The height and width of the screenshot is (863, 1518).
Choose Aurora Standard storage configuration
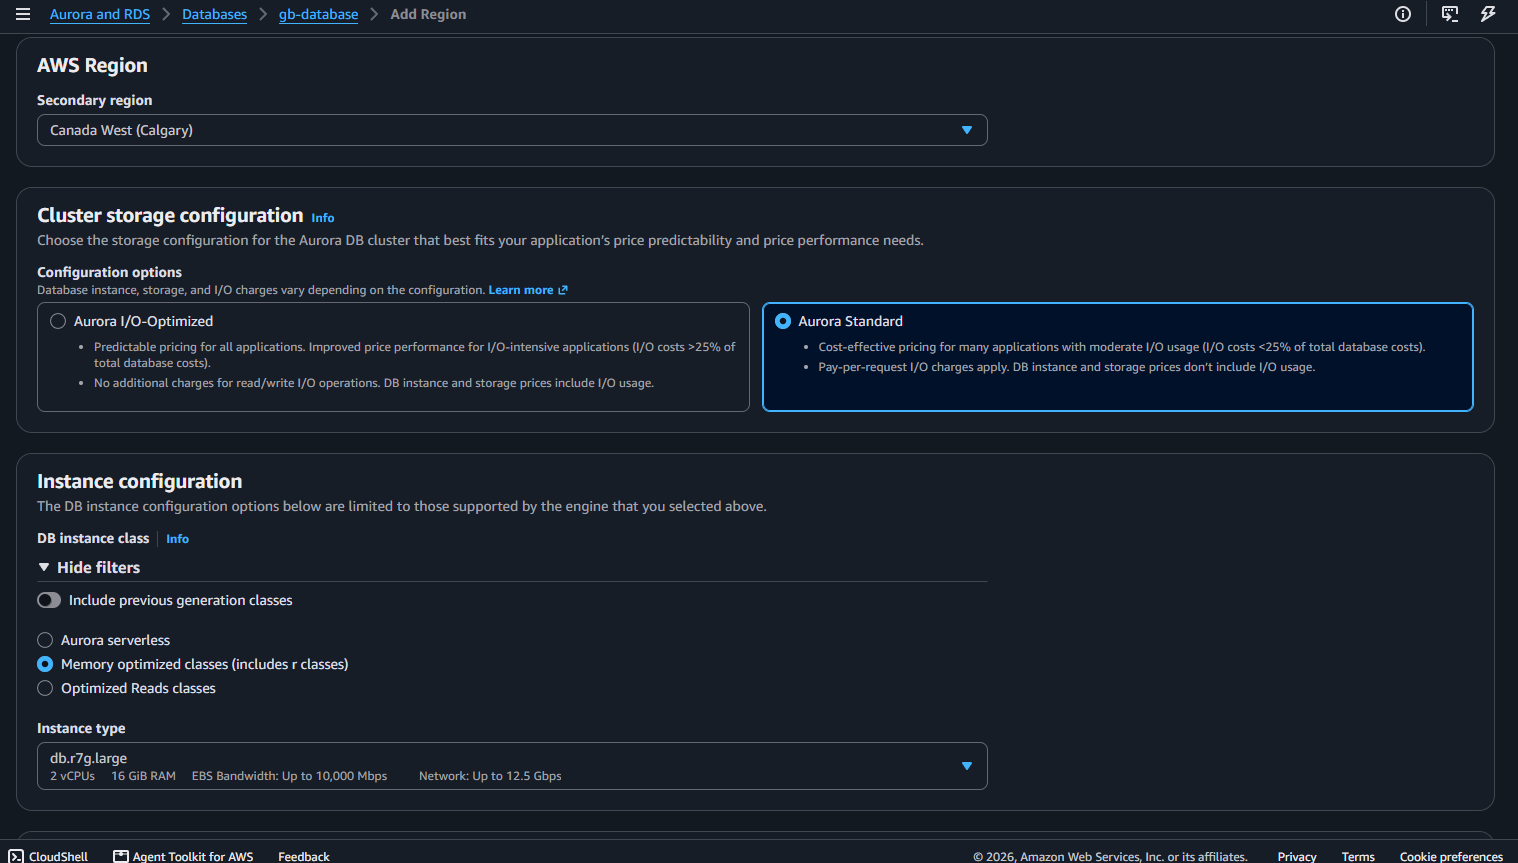783,321
